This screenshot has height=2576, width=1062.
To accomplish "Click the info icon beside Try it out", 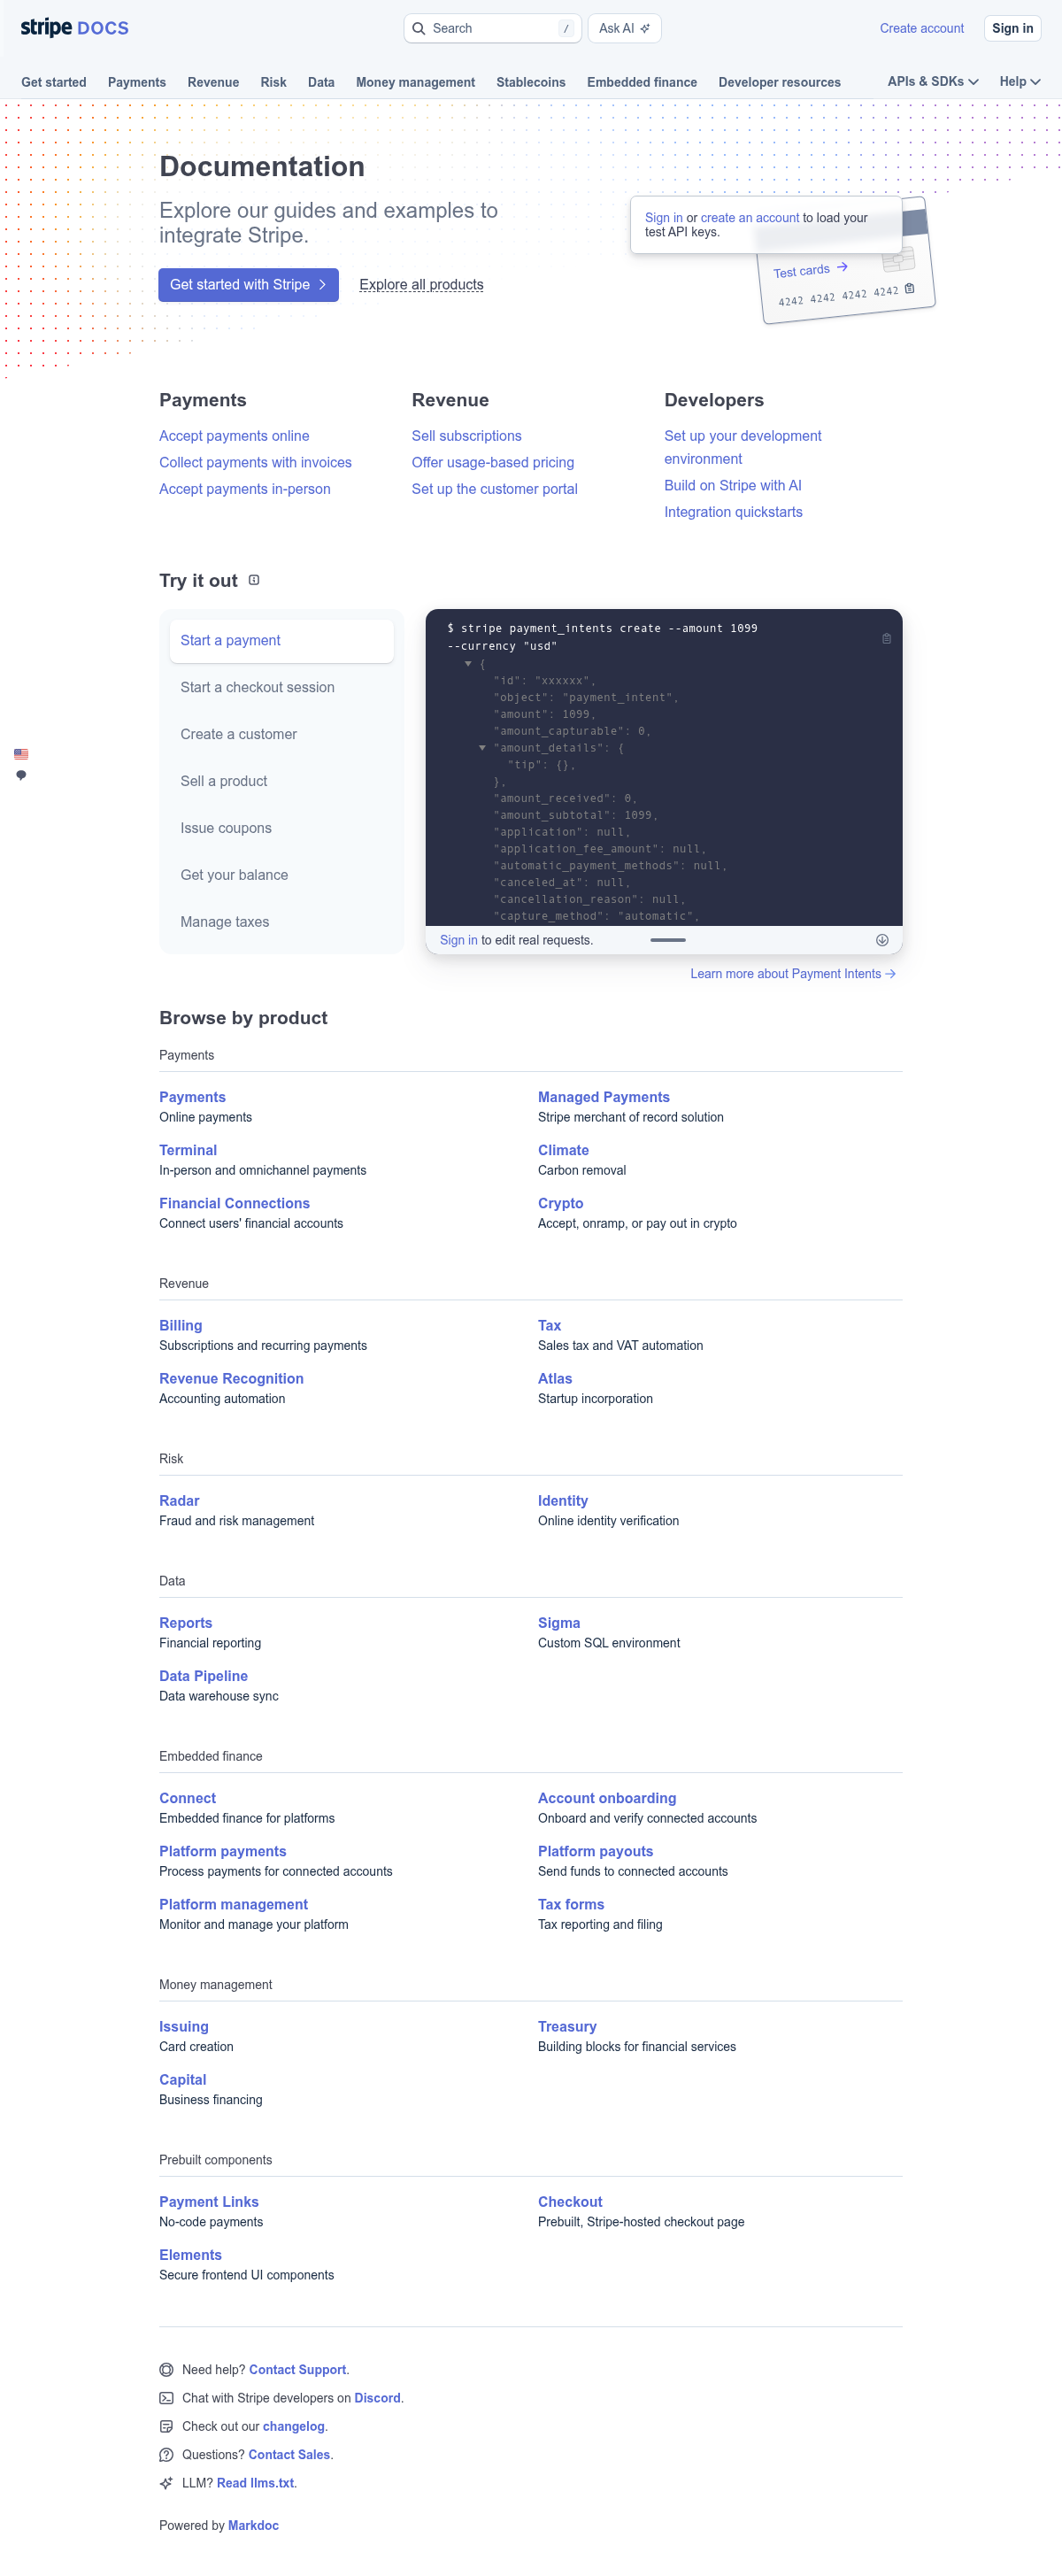I will (x=254, y=580).
